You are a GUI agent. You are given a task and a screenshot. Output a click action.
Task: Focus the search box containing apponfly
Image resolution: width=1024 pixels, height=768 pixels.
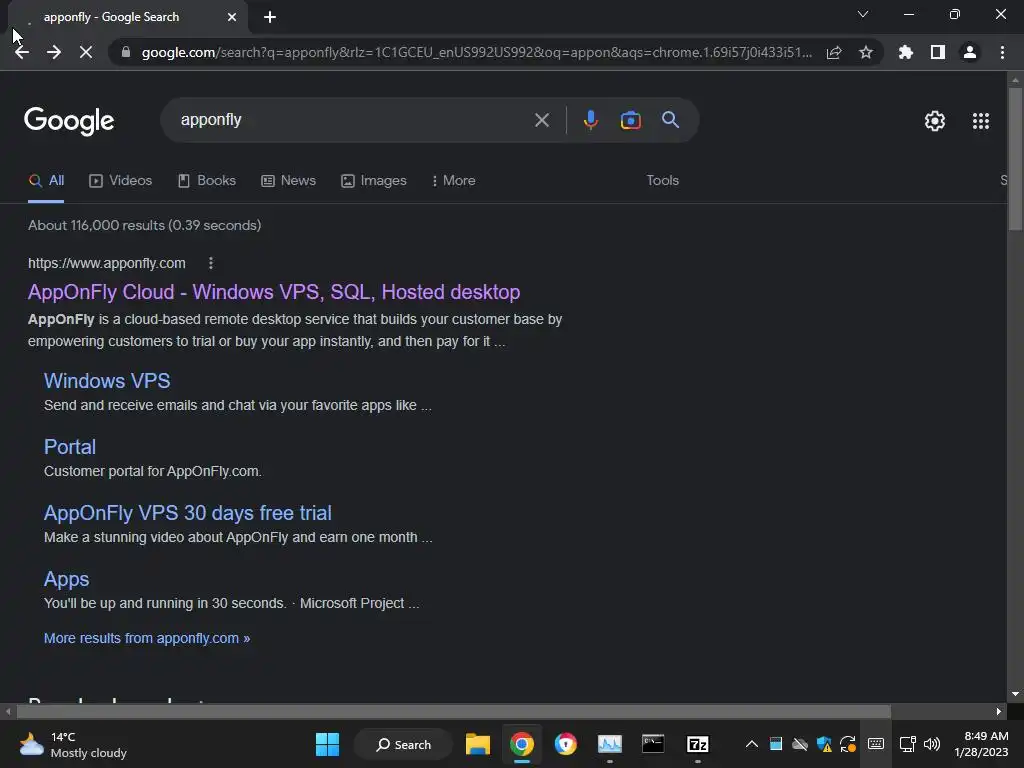(353, 120)
